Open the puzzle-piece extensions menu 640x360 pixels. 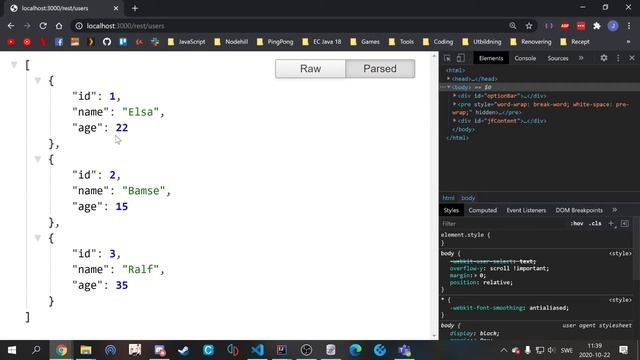click(x=597, y=26)
